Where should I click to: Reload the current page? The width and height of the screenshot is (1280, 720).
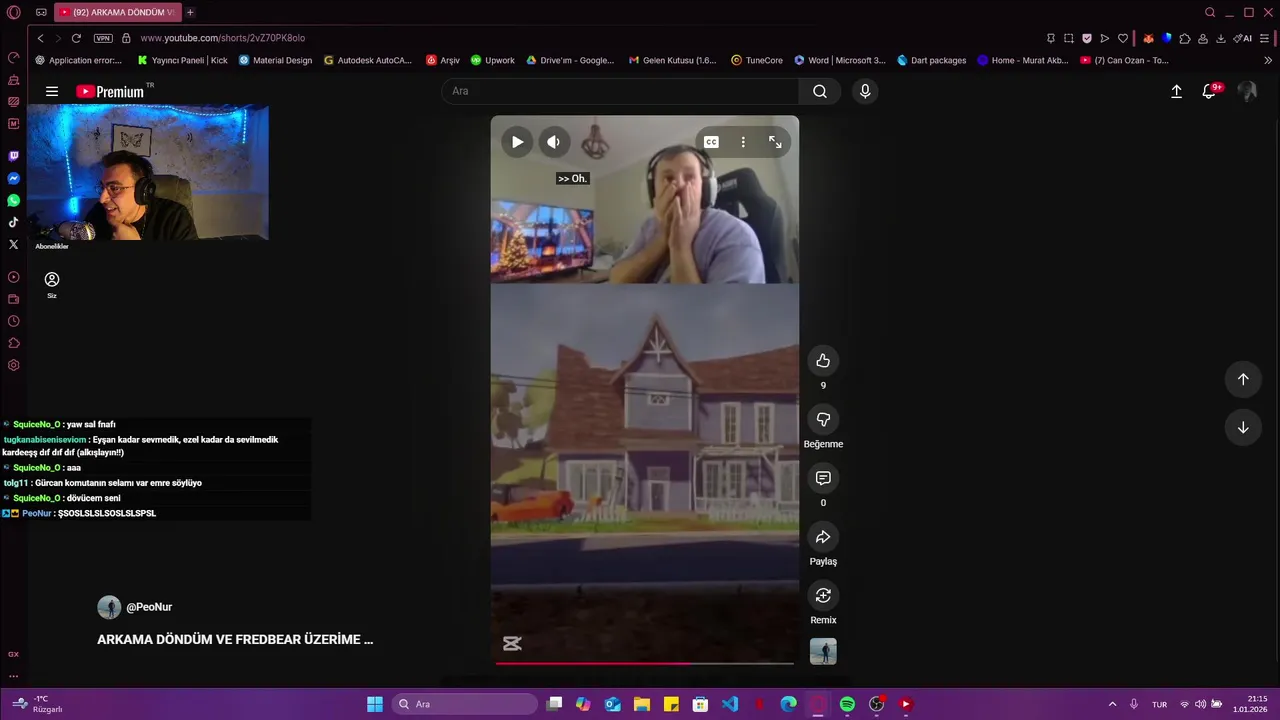tap(76, 38)
